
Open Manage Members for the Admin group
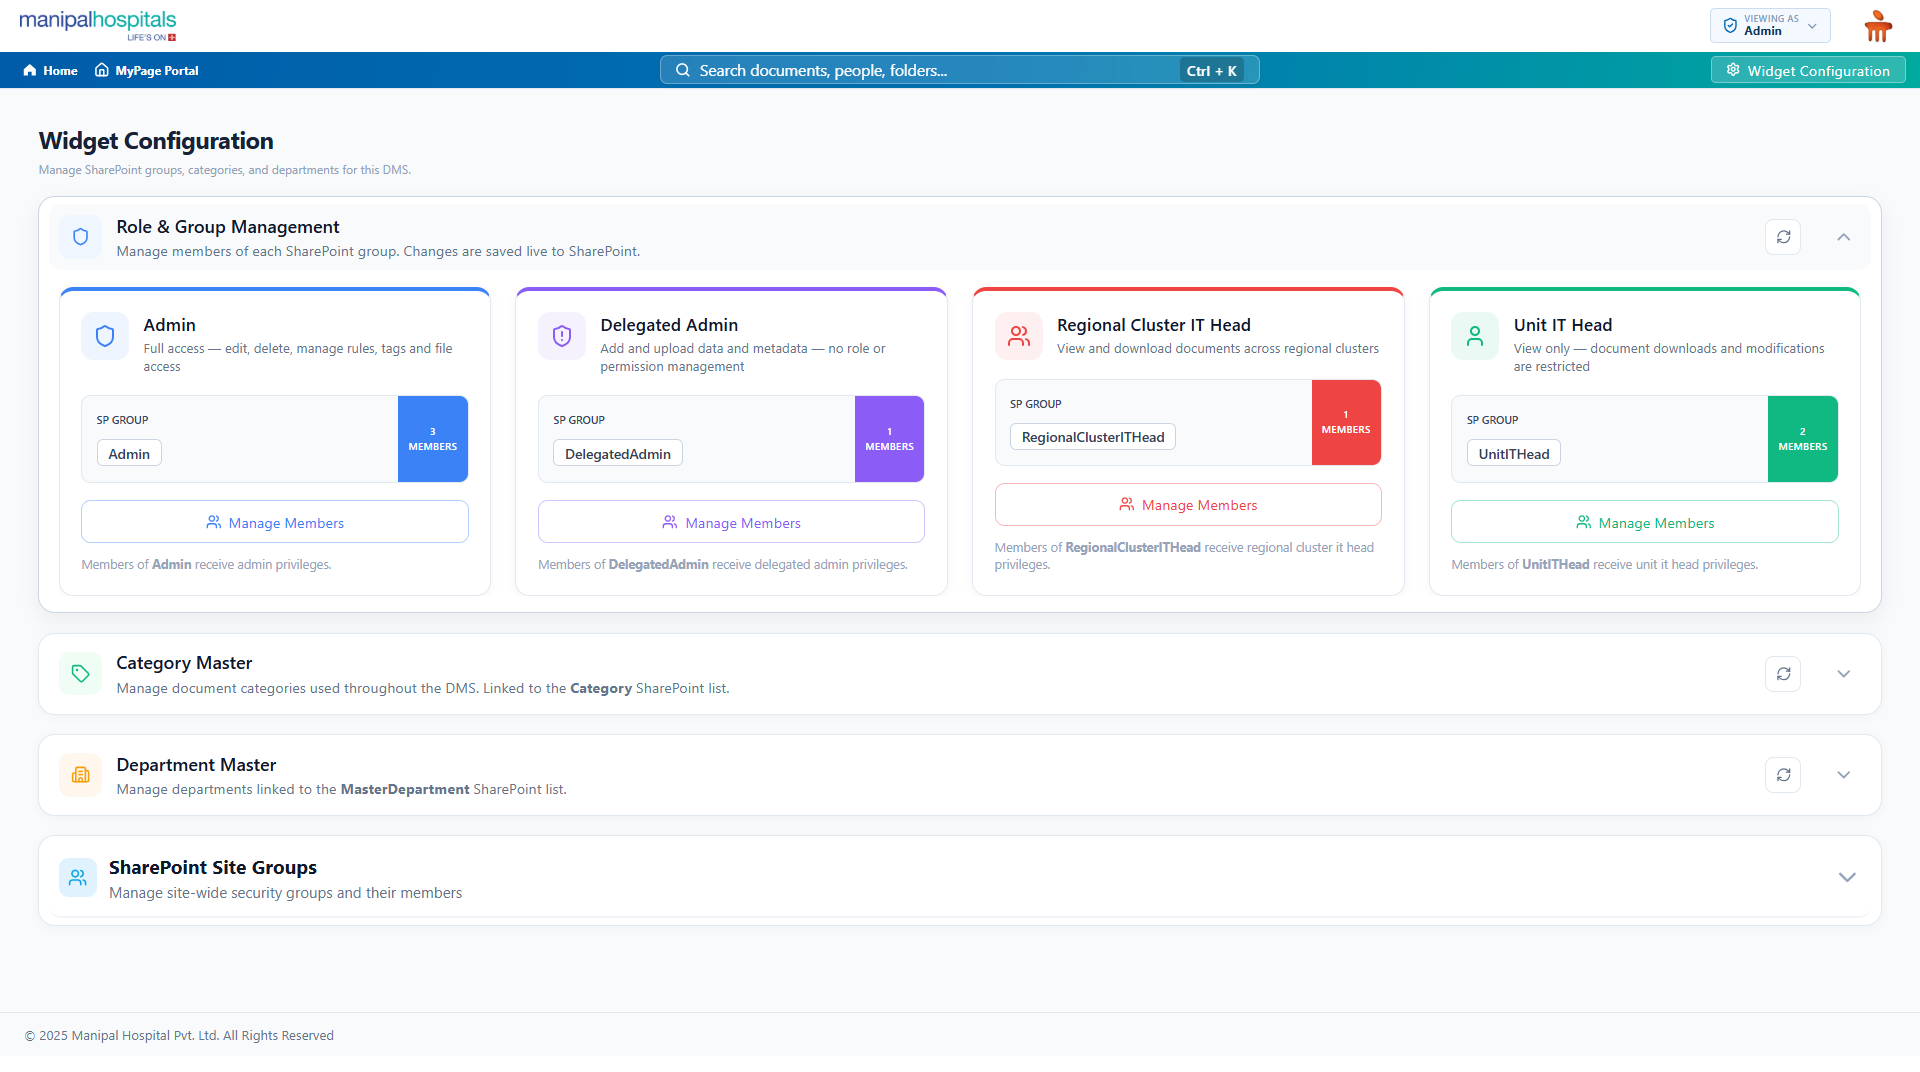tap(275, 522)
